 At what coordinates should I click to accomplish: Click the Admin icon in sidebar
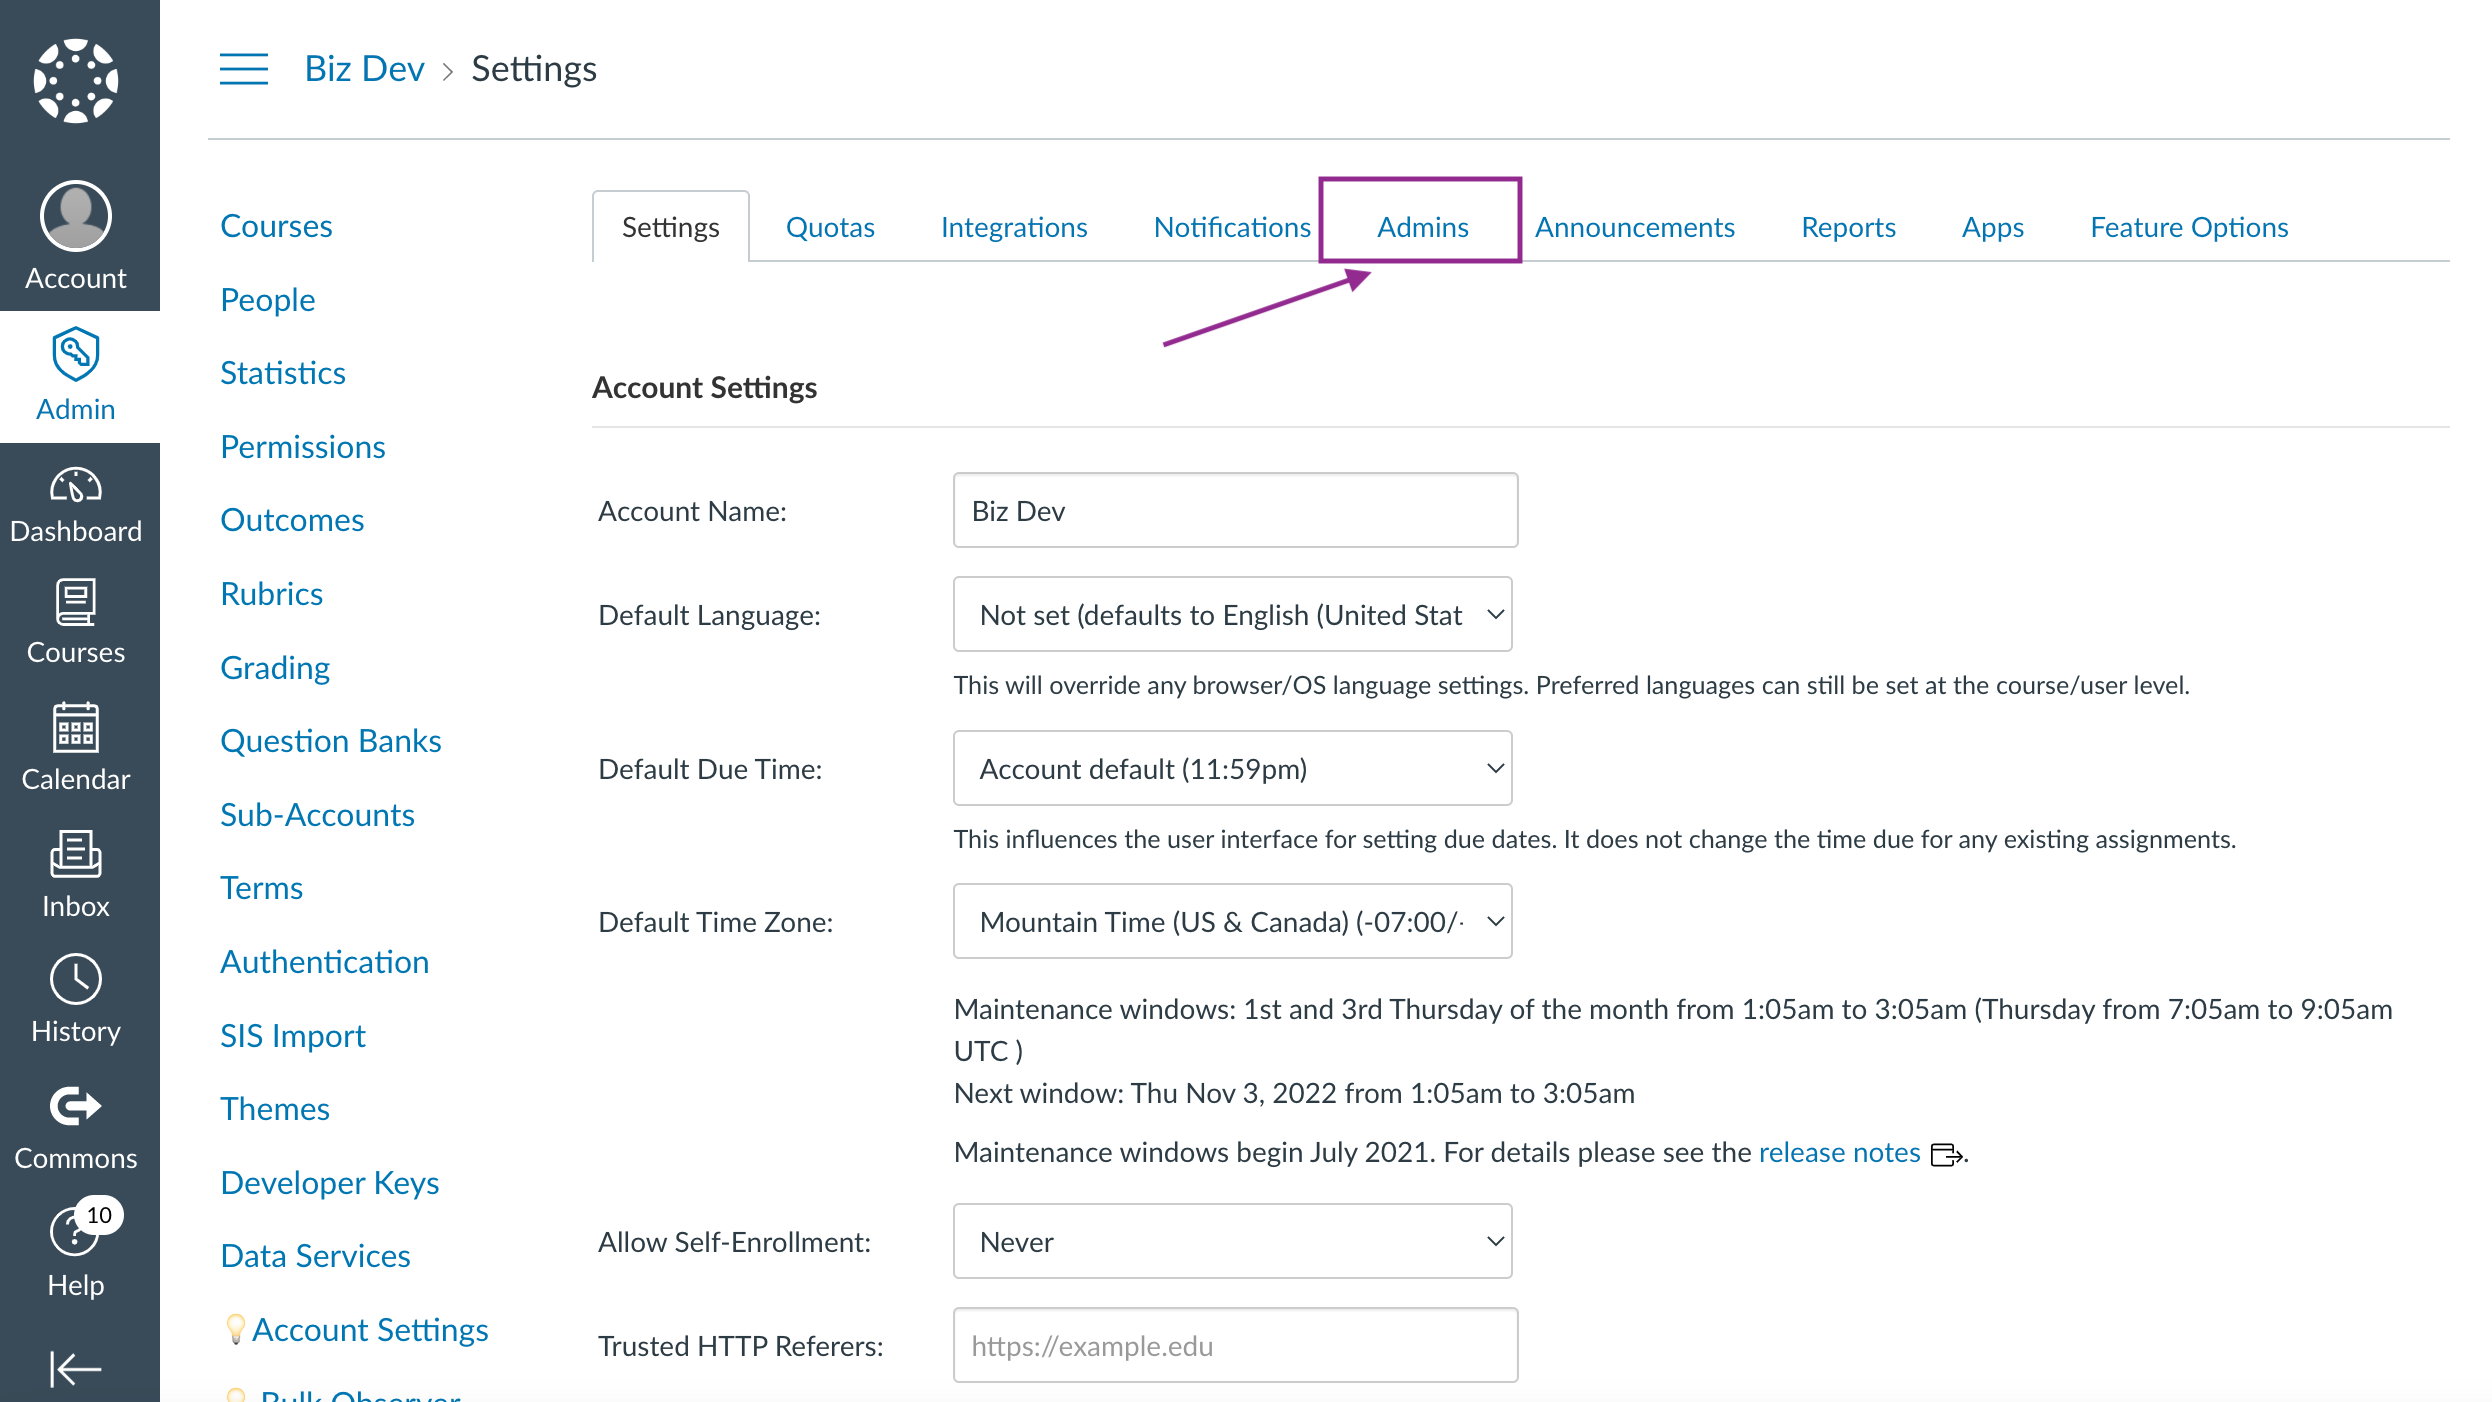coord(75,373)
